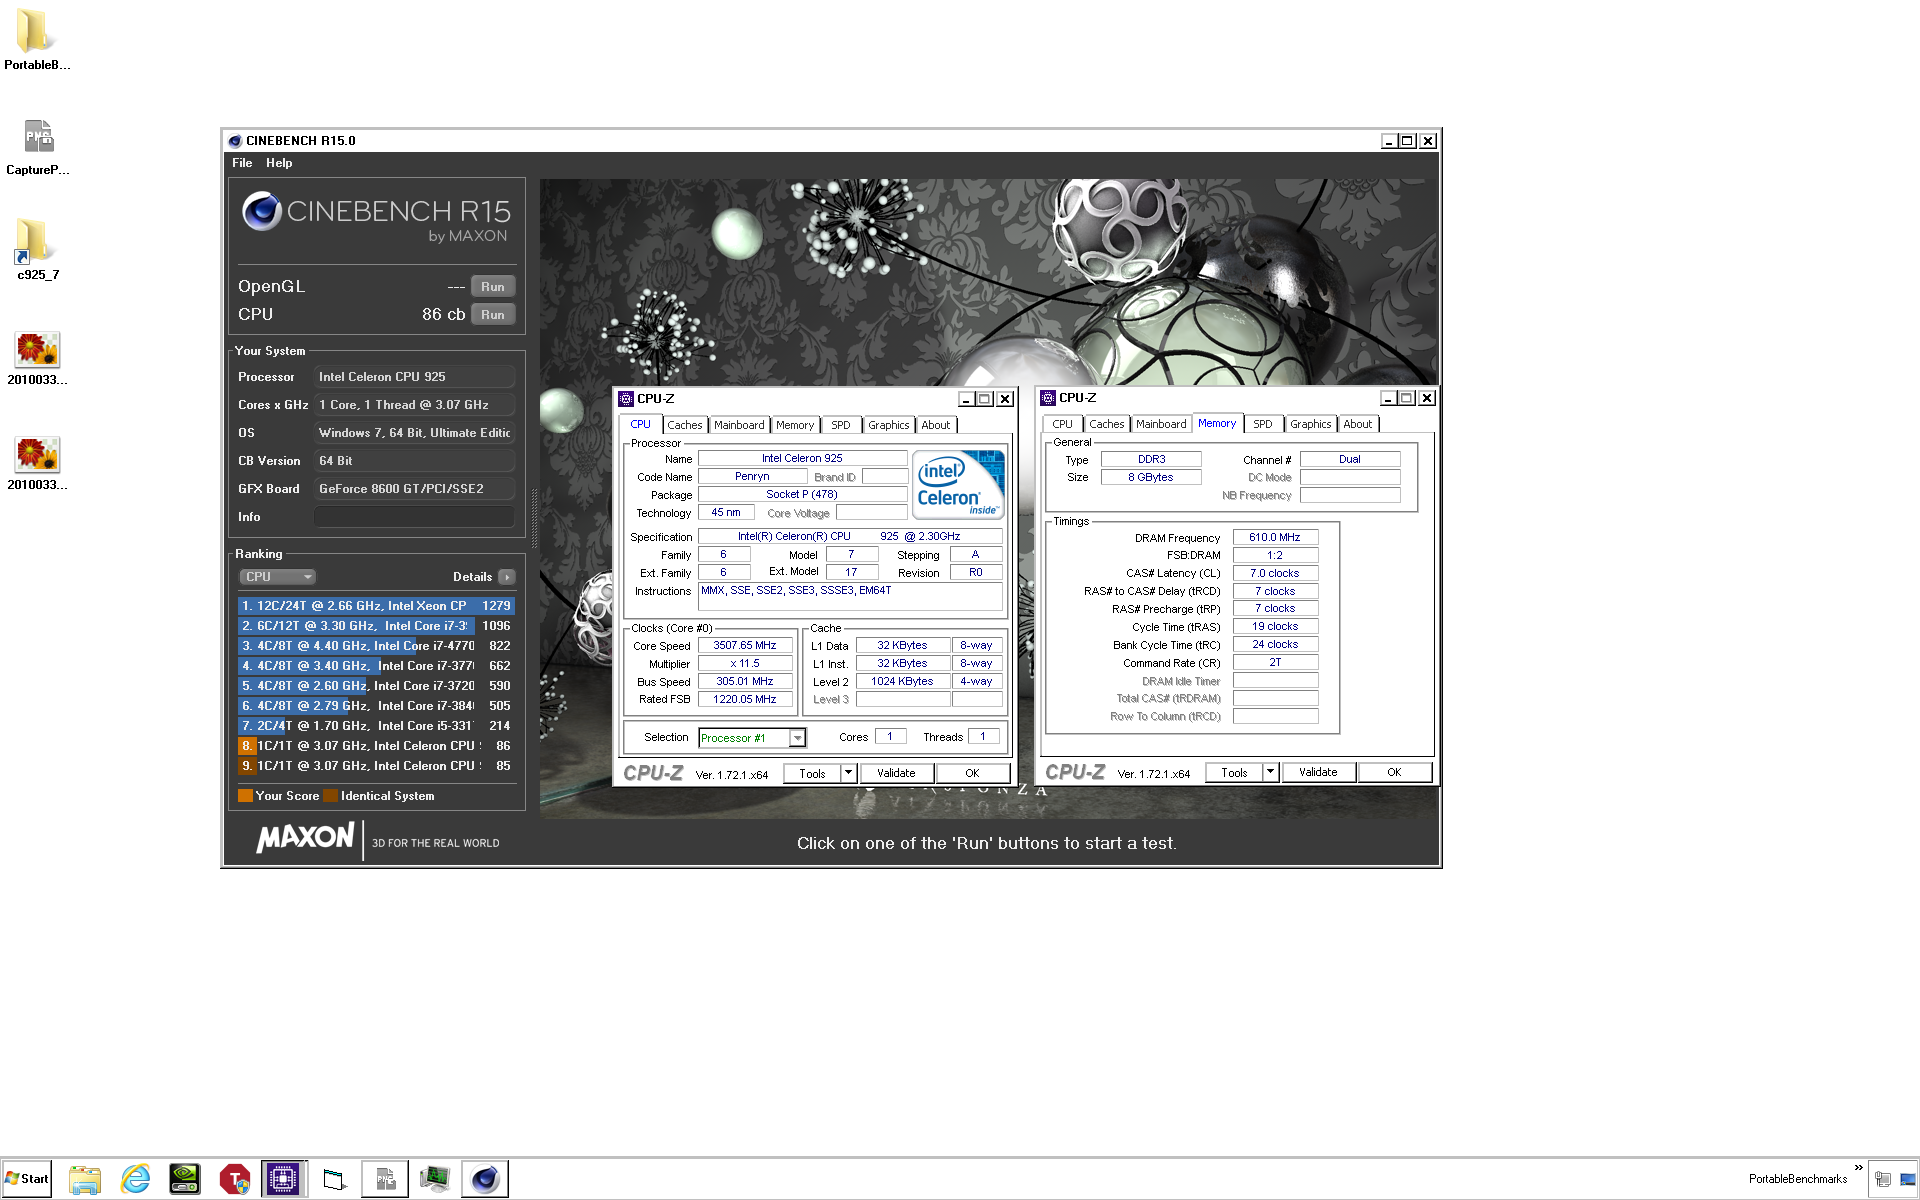Click OK in right CPU-Z
This screenshot has height=1200, width=1920.
pyautogui.click(x=1394, y=772)
